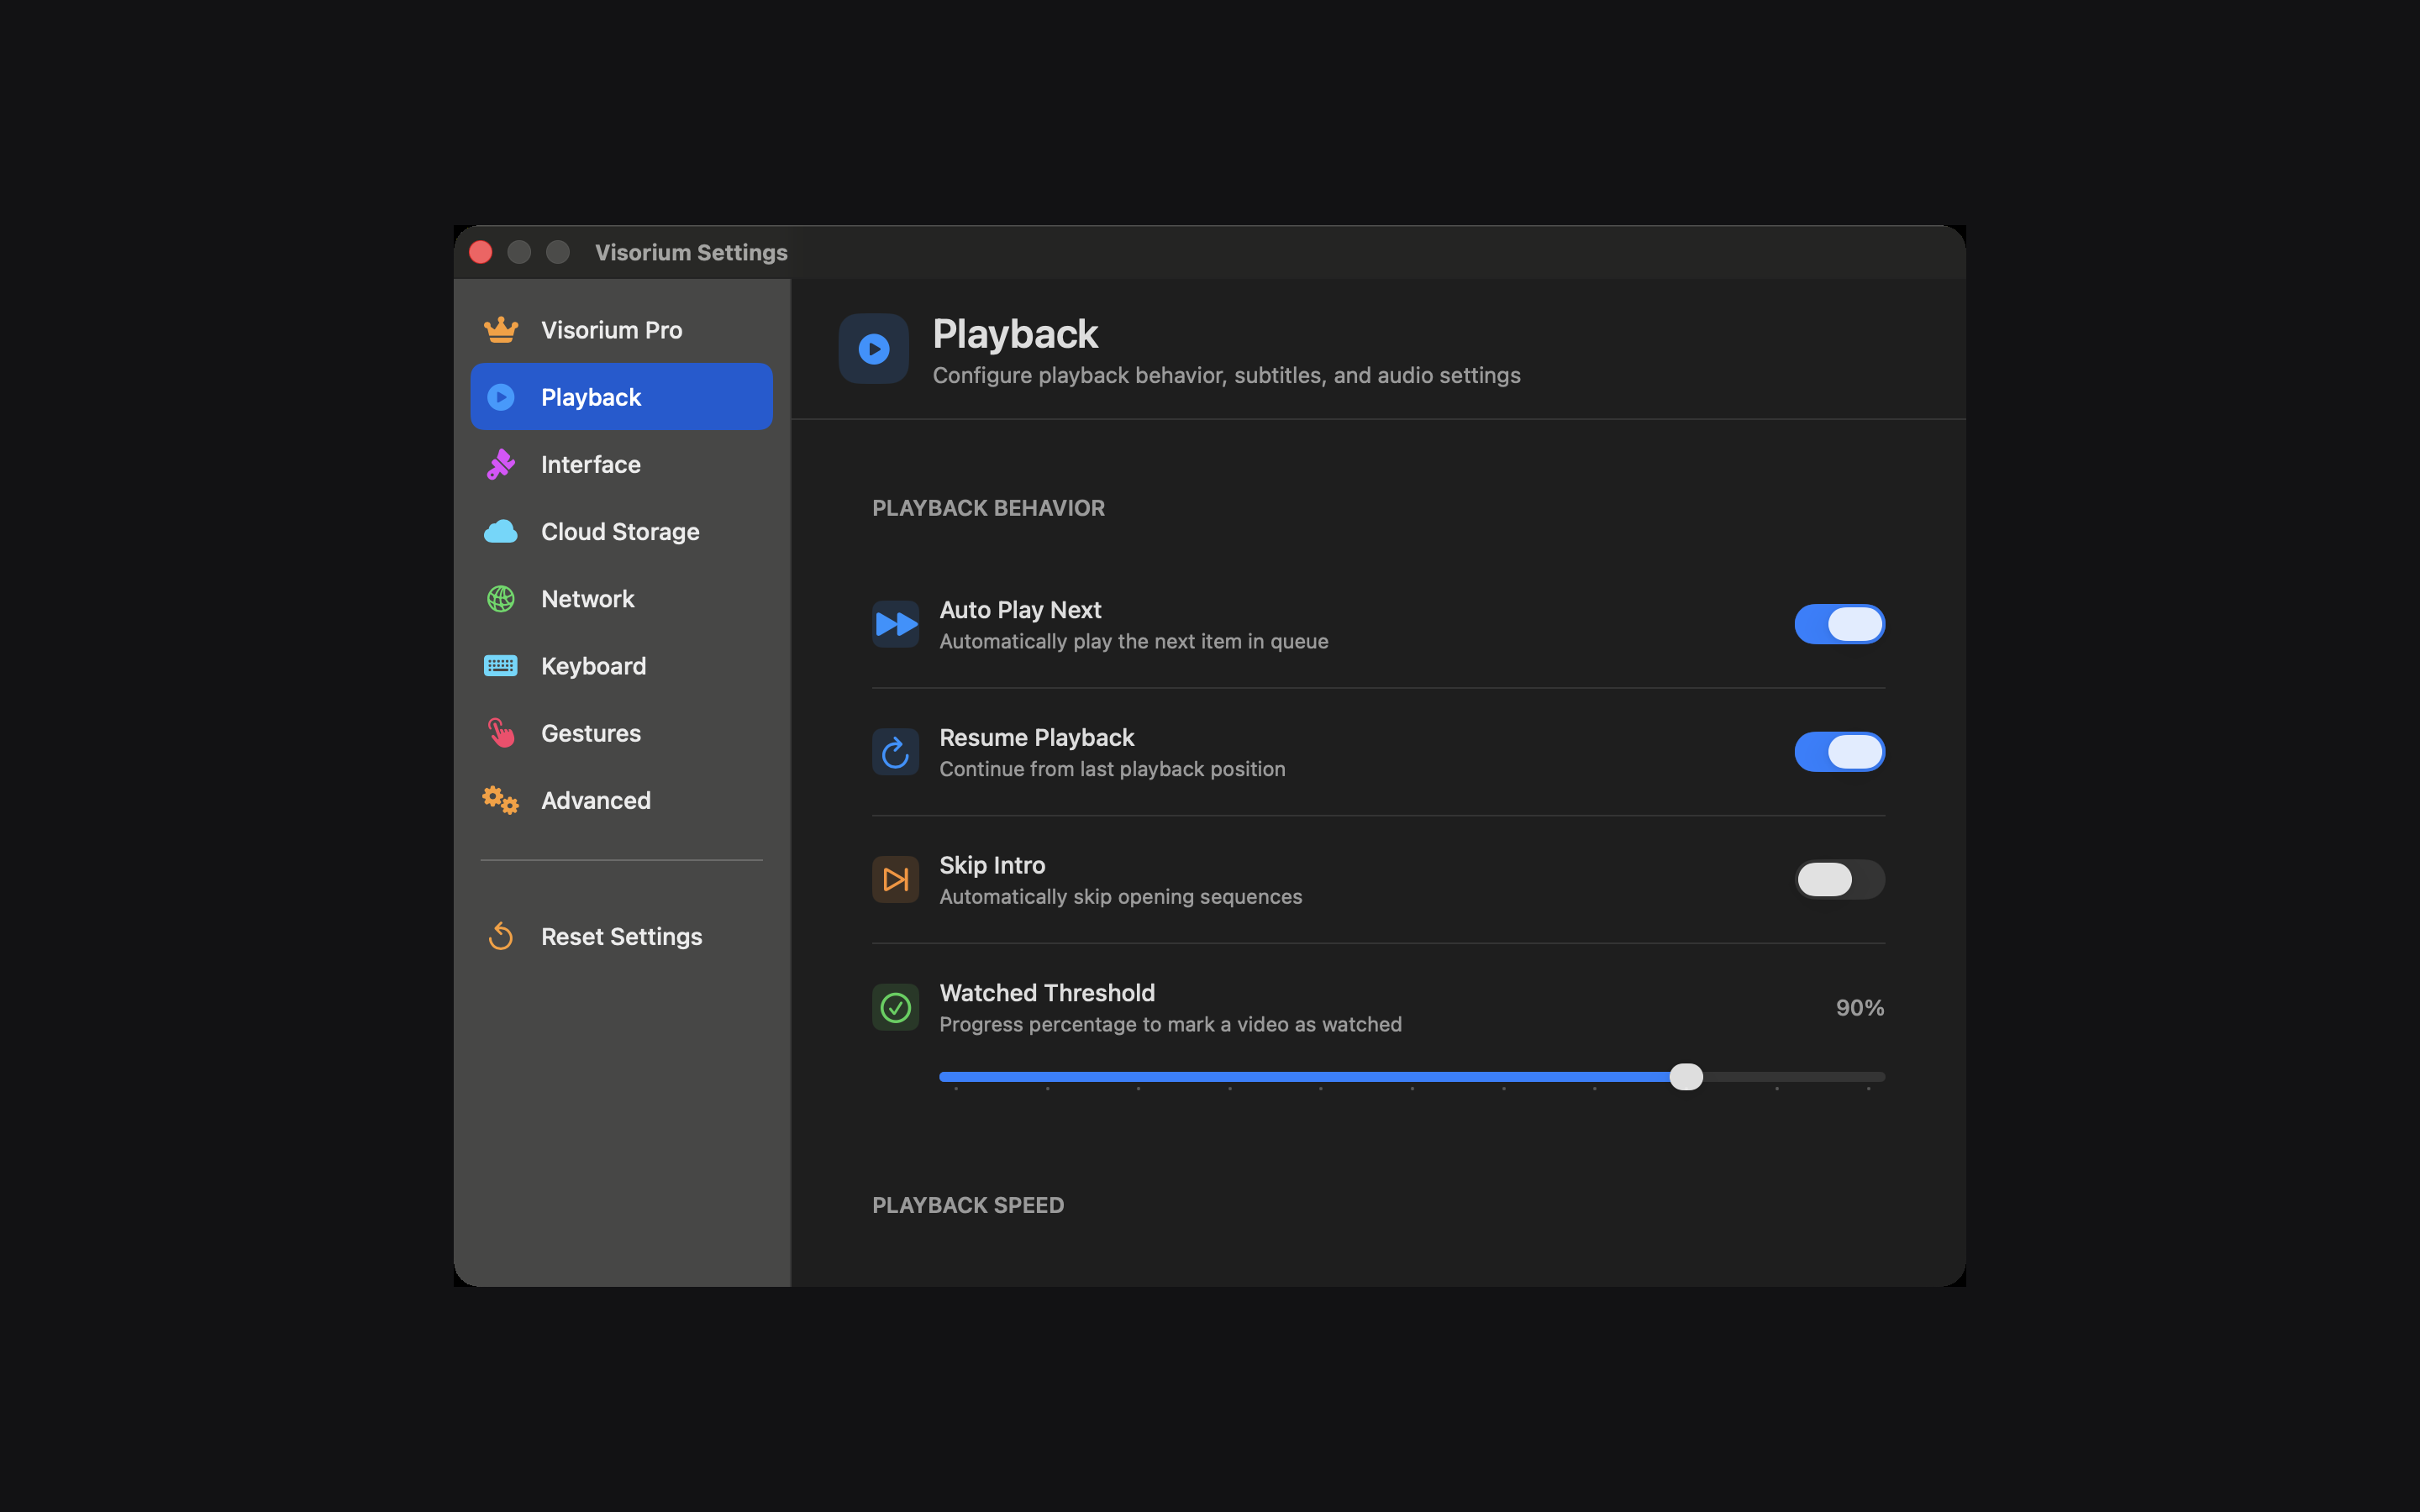Click the large Playback header icon

click(x=874, y=349)
